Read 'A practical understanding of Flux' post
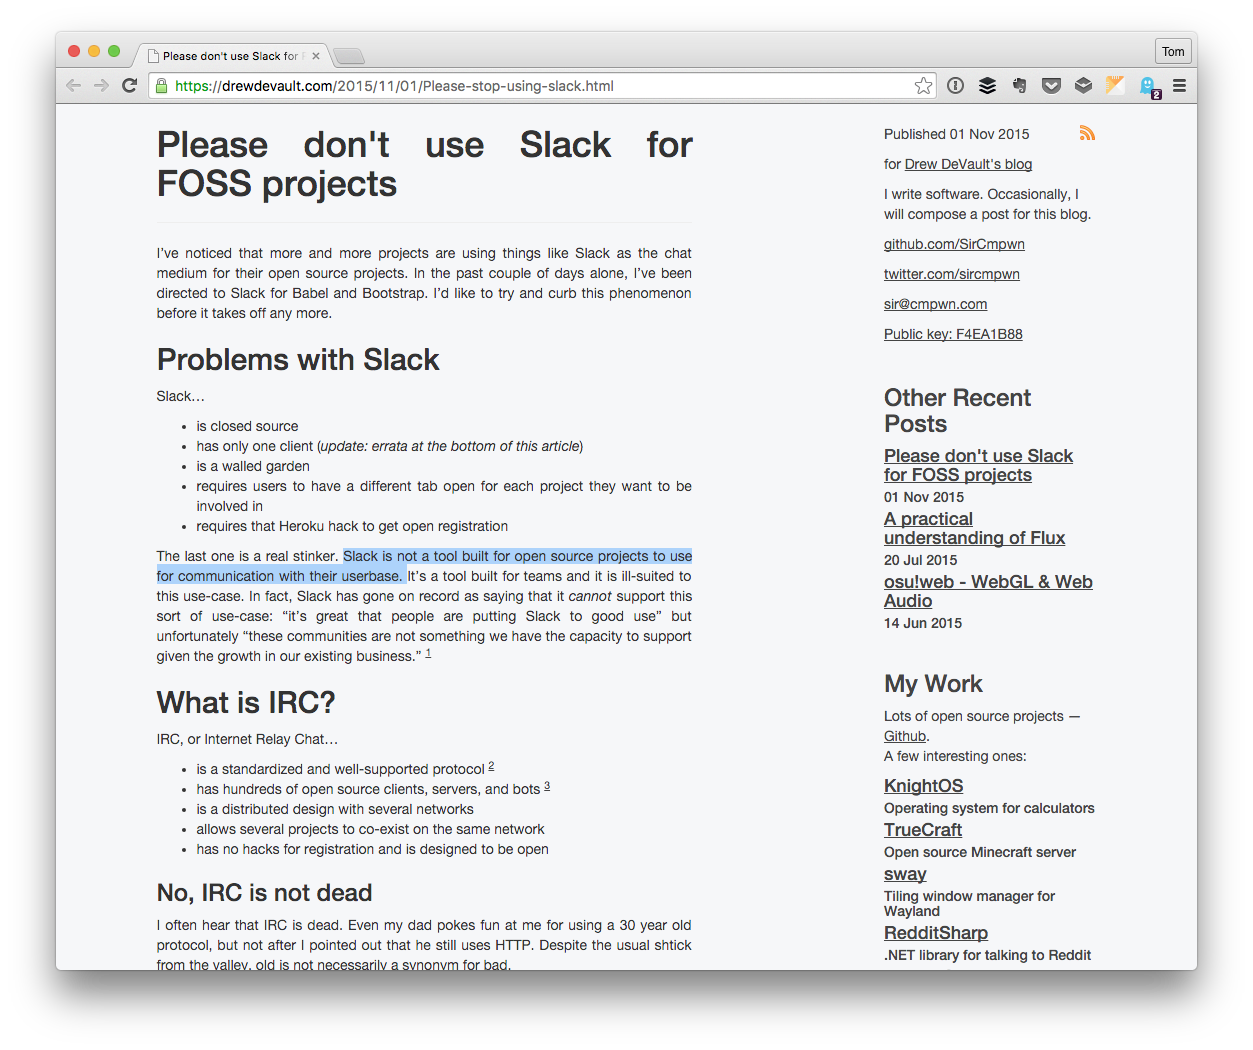This screenshot has height=1050, width=1253. (x=974, y=528)
